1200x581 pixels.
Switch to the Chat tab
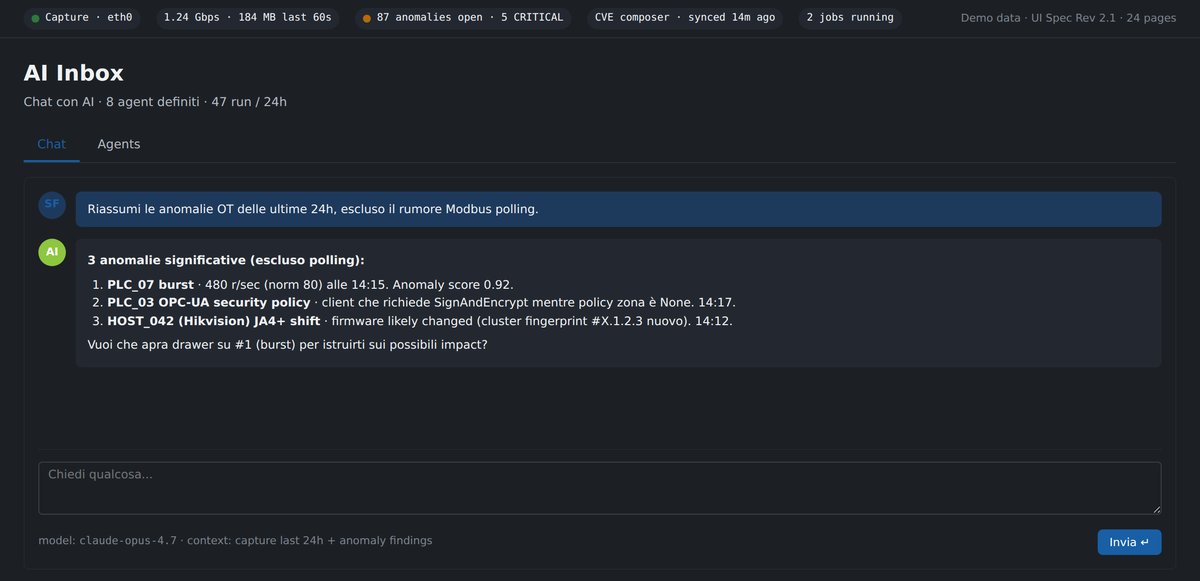click(51, 144)
